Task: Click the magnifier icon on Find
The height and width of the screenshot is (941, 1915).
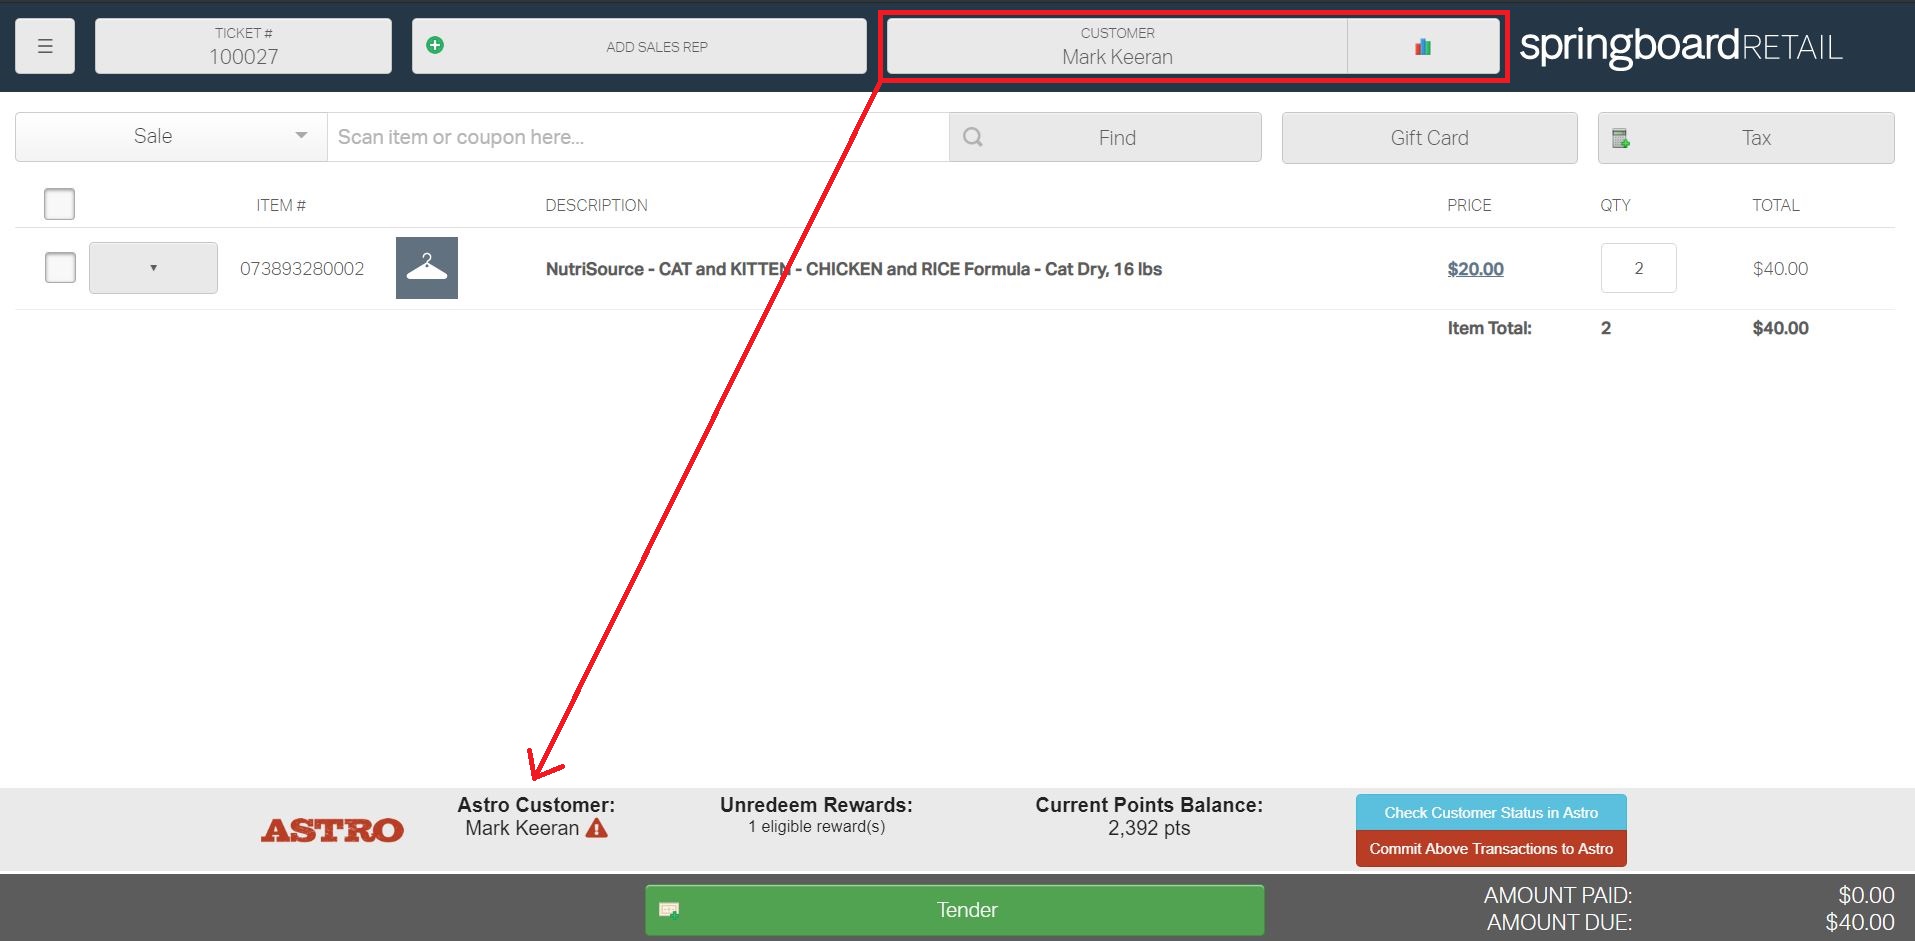Action: [972, 137]
